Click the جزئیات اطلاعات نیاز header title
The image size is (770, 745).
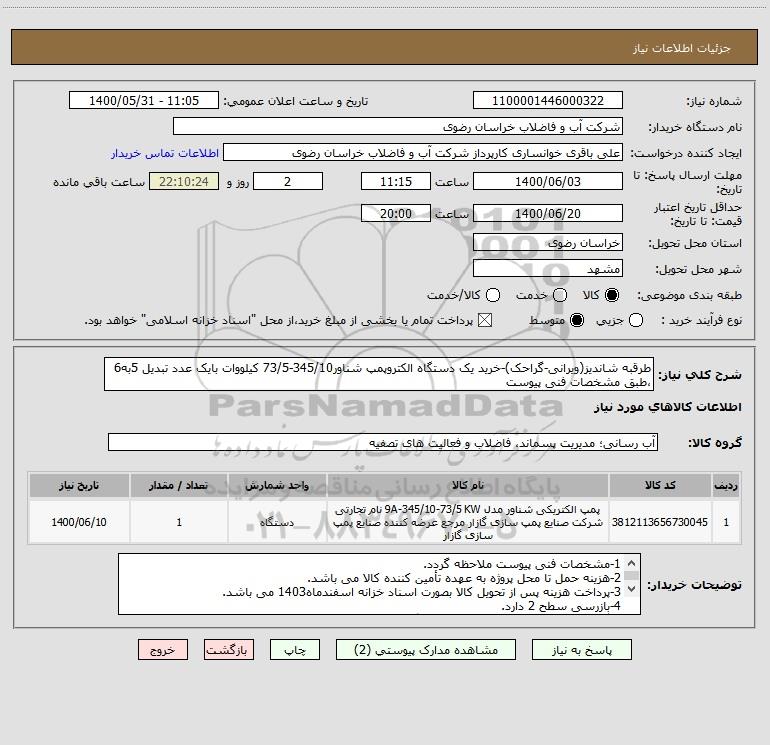(x=682, y=48)
